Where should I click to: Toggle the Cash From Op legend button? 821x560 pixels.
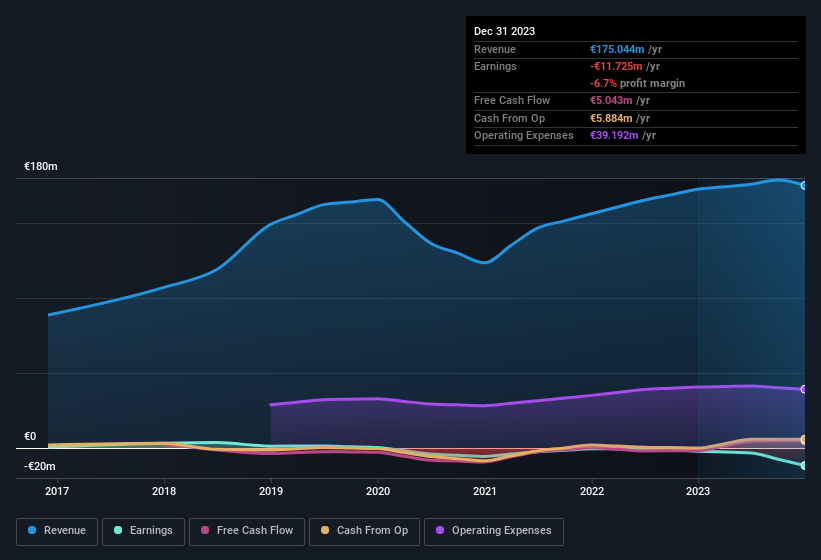[x=363, y=530]
